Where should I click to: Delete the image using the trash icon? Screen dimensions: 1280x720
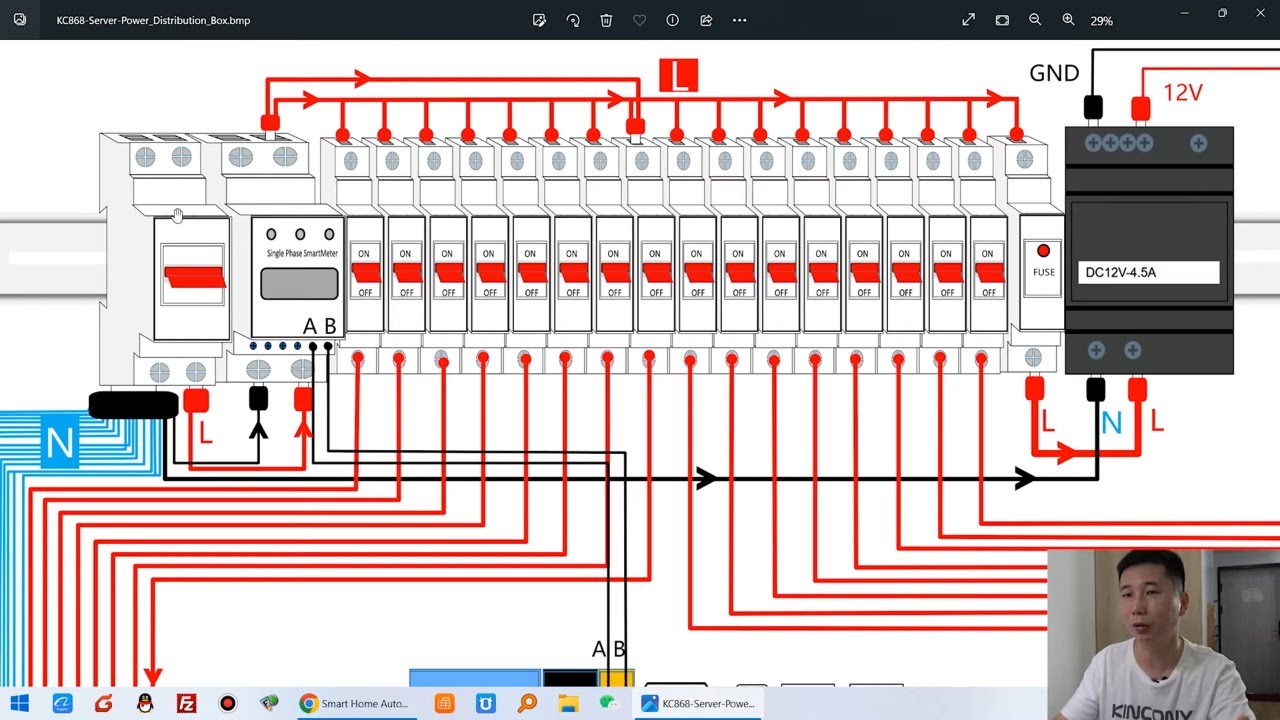point(606,20)
